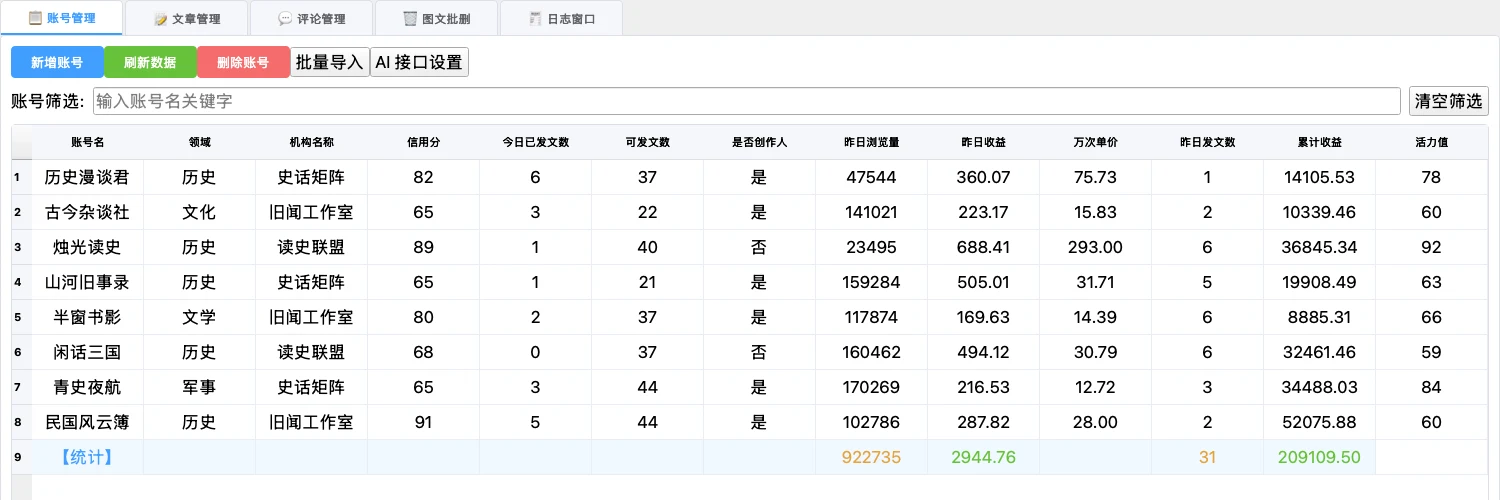Open the 文章管理 tab
This screenshot has width=1500, height=500.
(x=187, y=18)
